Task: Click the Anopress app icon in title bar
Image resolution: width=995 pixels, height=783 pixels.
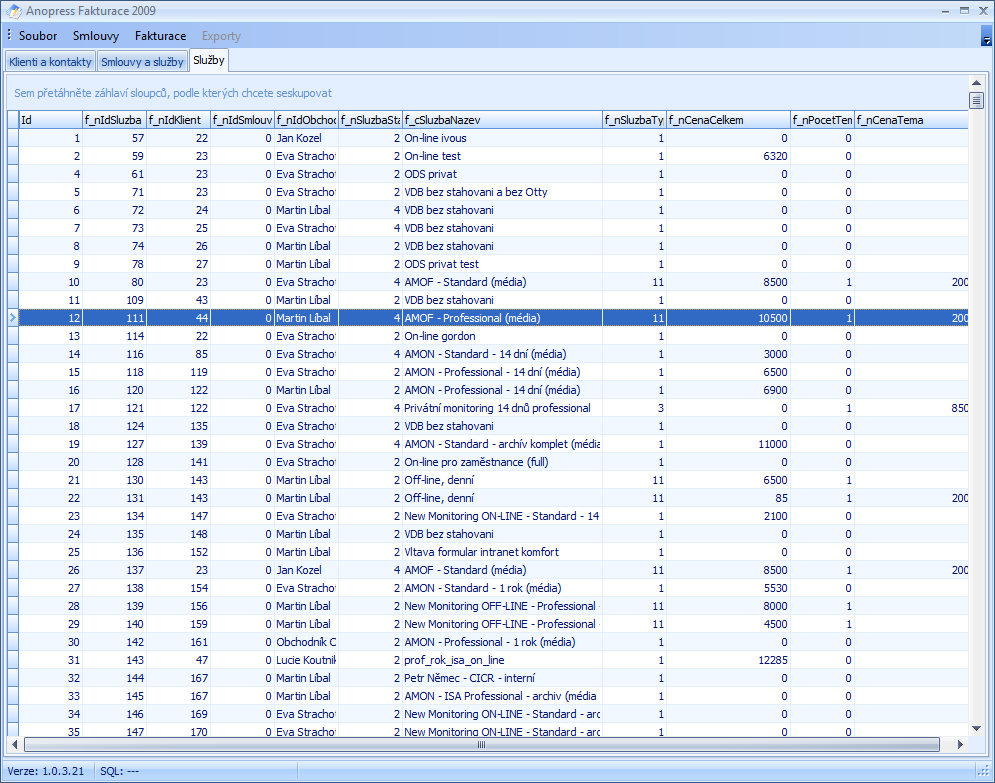Action: coord(14,11)
